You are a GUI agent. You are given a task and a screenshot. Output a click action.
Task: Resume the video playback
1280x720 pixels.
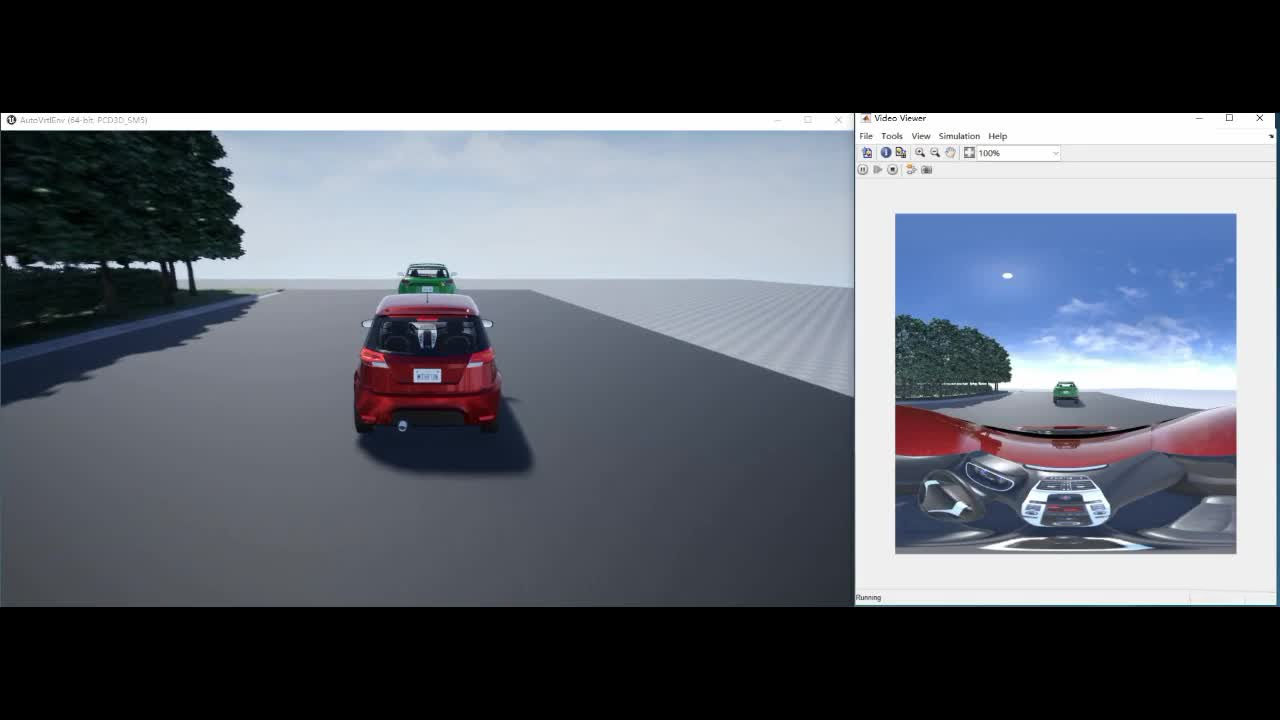(878, 170)
